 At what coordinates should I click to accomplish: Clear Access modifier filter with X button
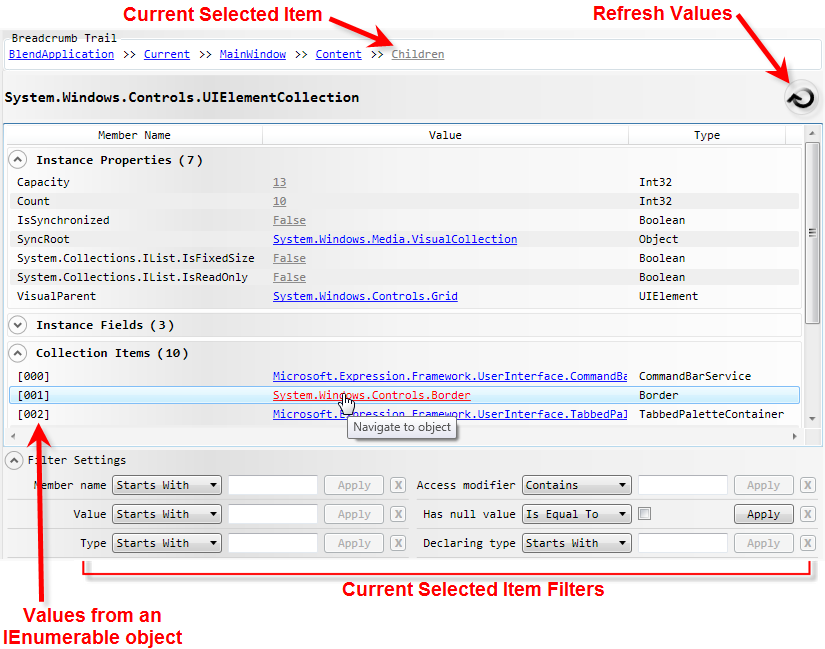(808, 485)
